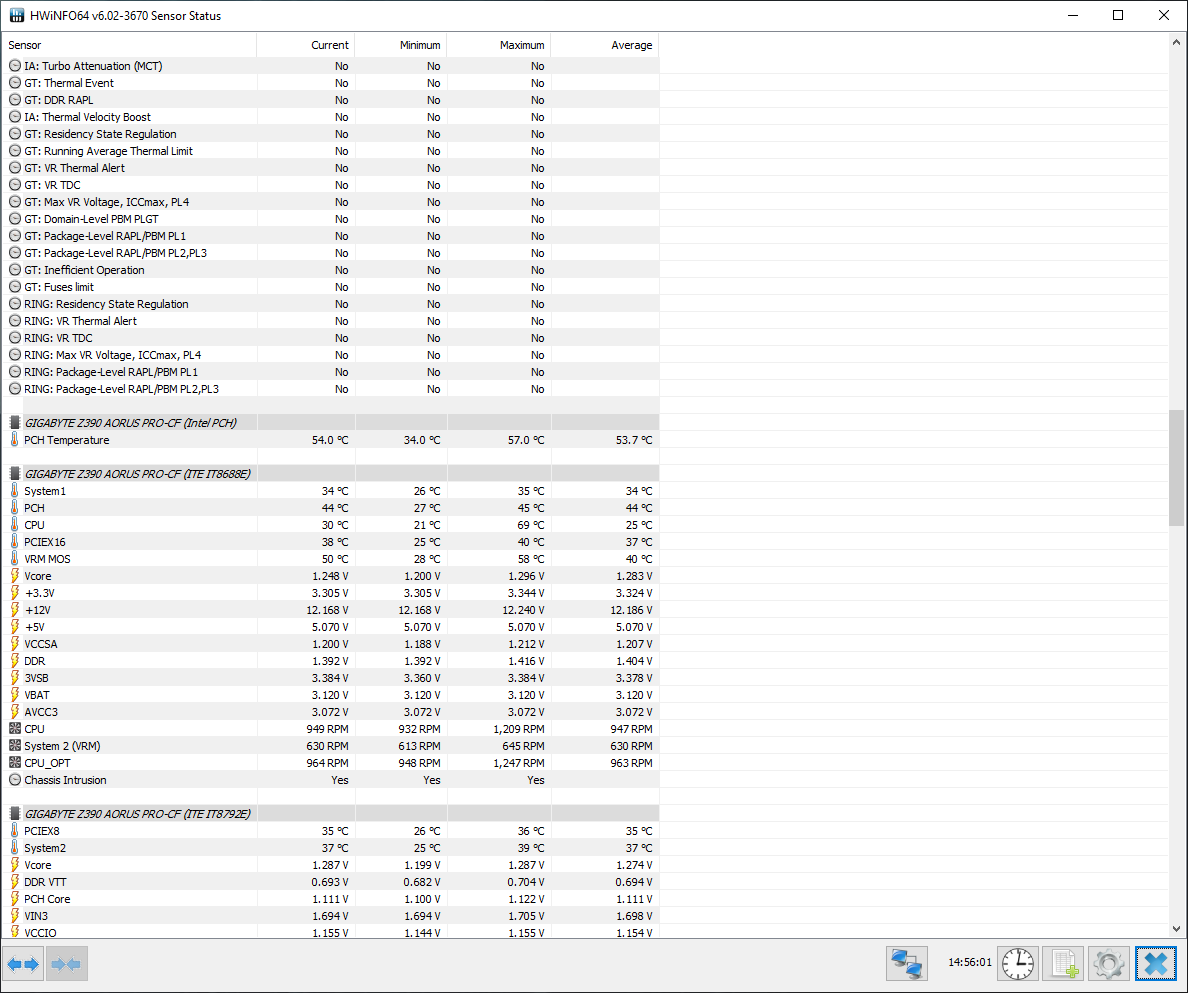1188x993 pixels.
Task: Select the GIGABYTE Z390 (ITE IT8688E) group row
Action: (x=330, y=474)
